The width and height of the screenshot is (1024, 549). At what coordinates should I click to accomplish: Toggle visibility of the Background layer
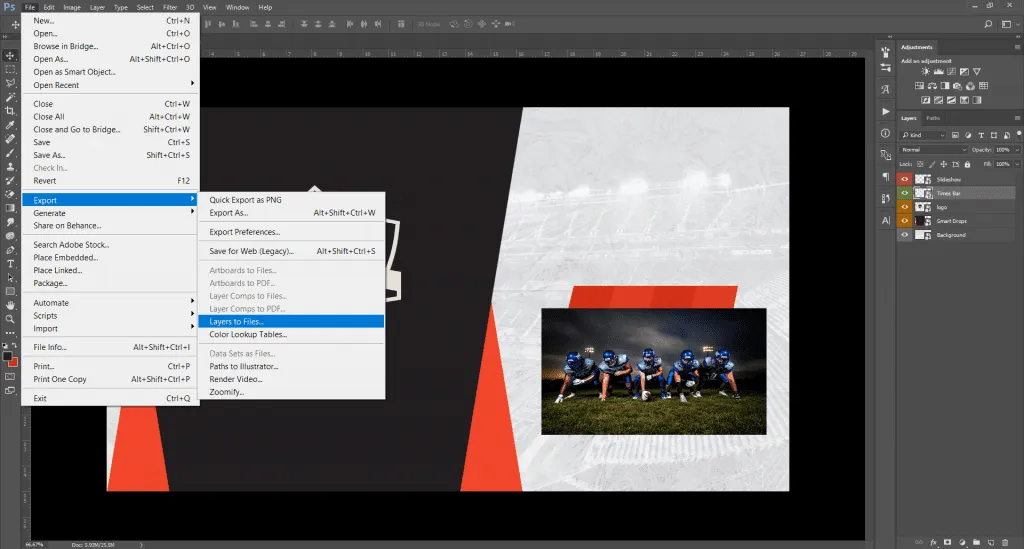(905, 235)
